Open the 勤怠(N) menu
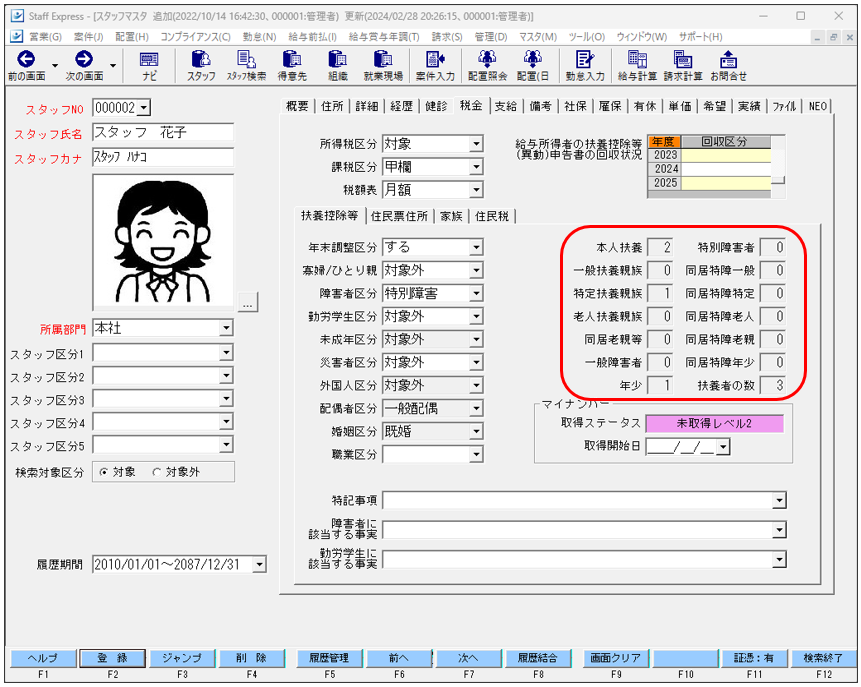 tap(259, 37)
